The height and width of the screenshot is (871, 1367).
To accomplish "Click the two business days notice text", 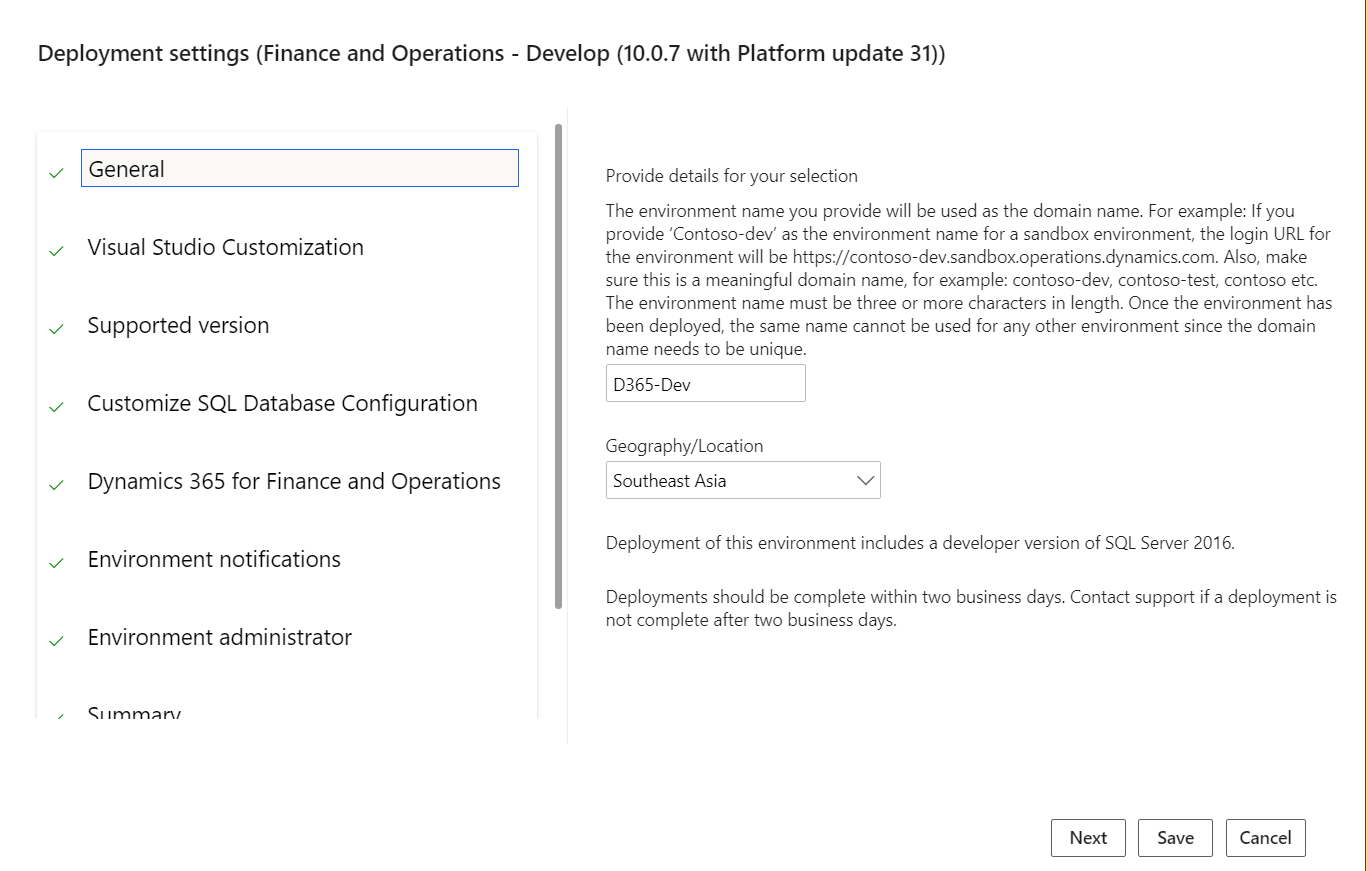I will click(x=971, y=608).
